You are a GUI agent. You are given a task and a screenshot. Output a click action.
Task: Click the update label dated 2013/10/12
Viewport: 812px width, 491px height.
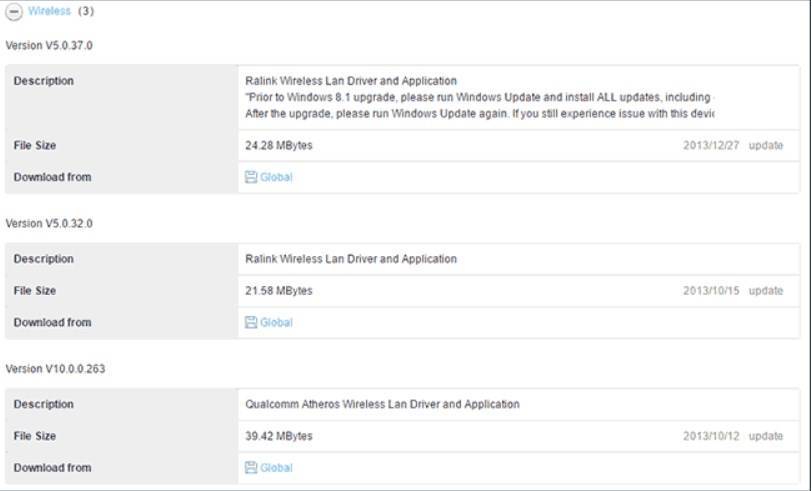[x=766, y=437]
